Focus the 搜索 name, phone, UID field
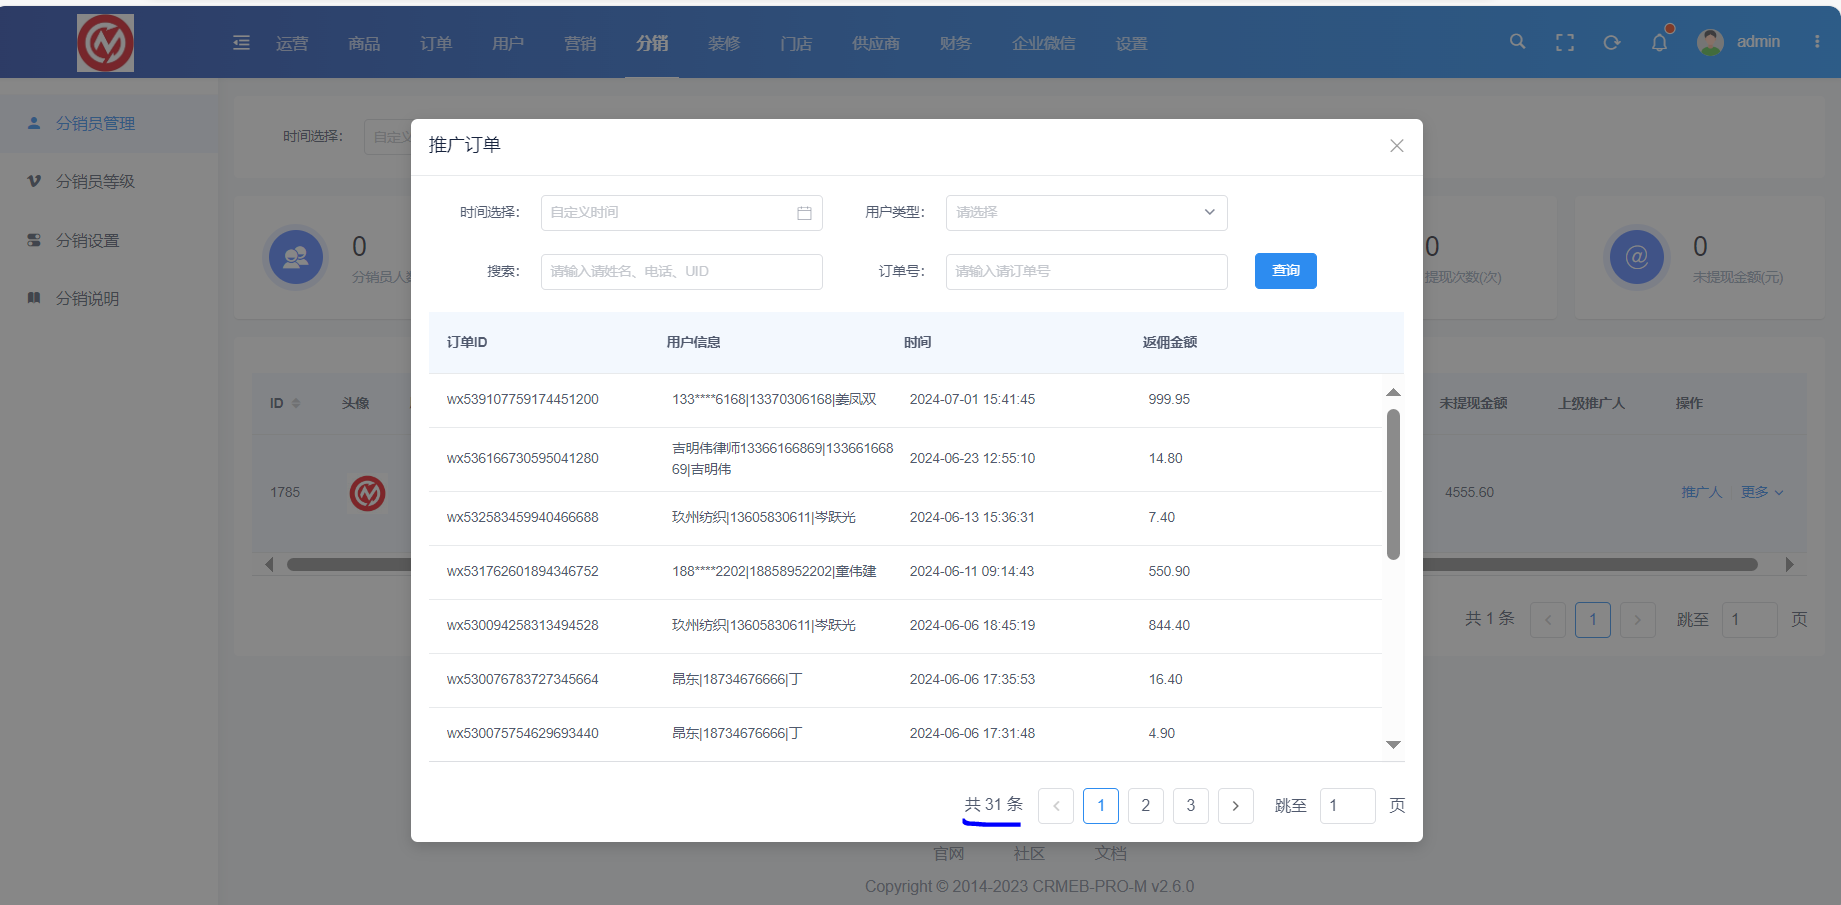1841x905 pixels. coord(681,272)
